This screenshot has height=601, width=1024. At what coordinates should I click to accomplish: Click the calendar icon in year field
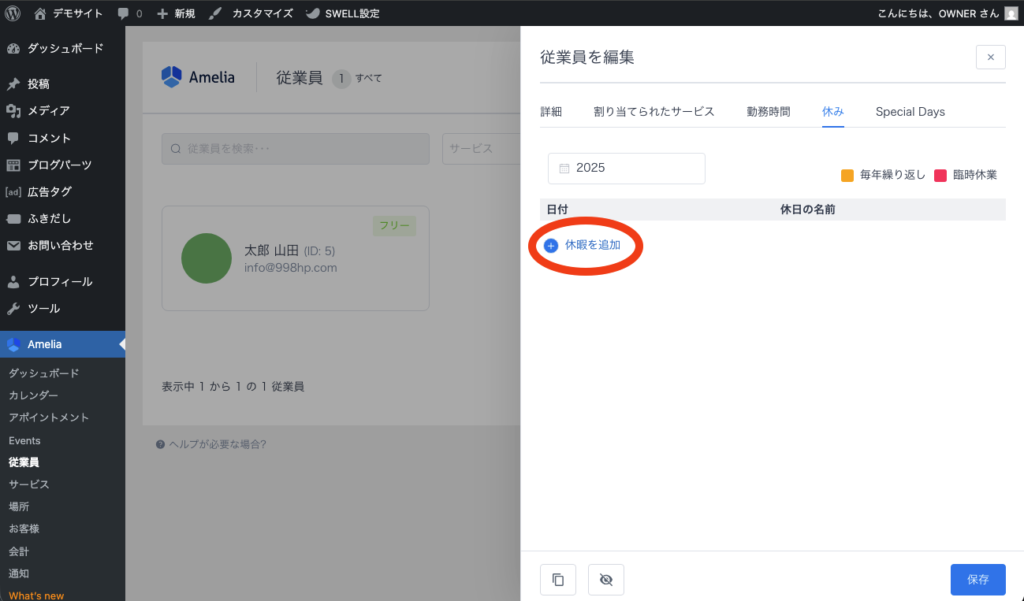(564, 168)
